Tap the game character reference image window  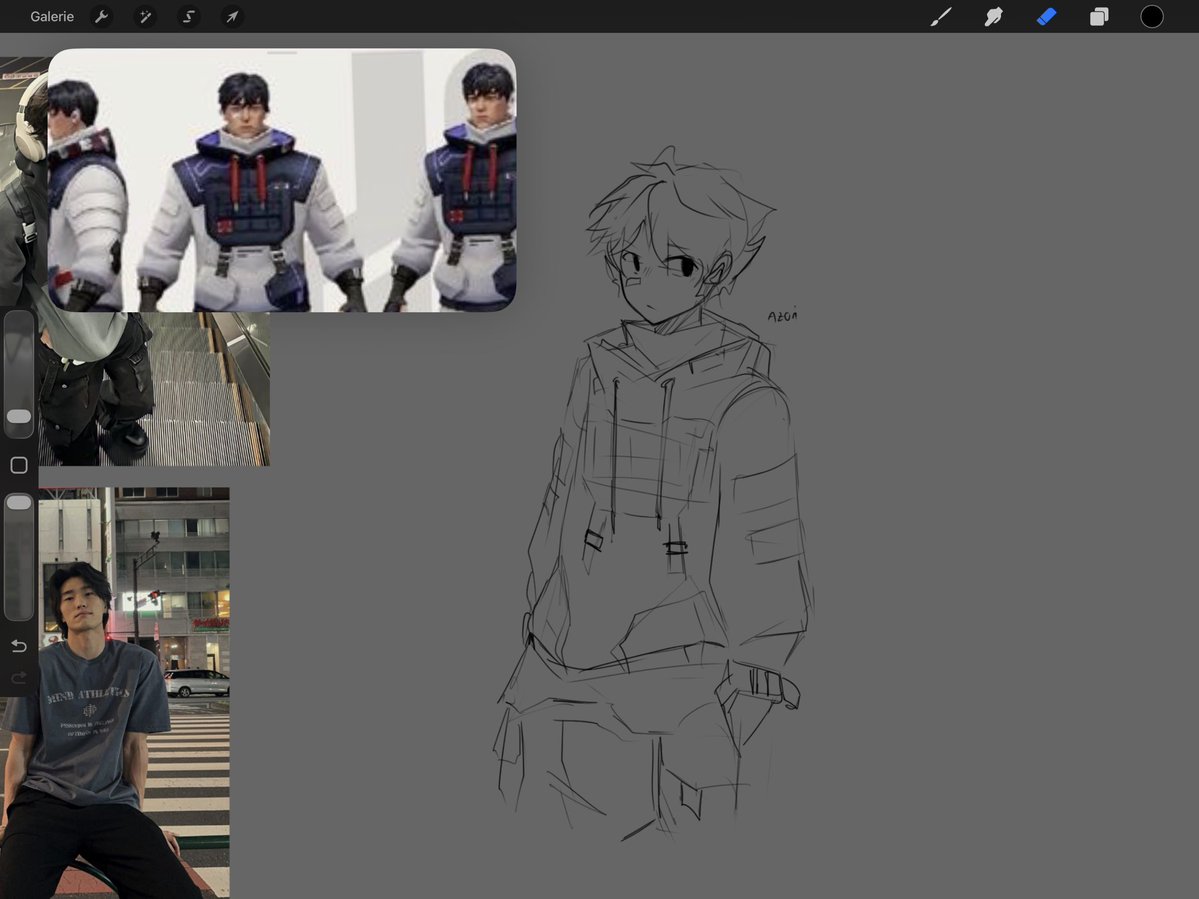281,180
